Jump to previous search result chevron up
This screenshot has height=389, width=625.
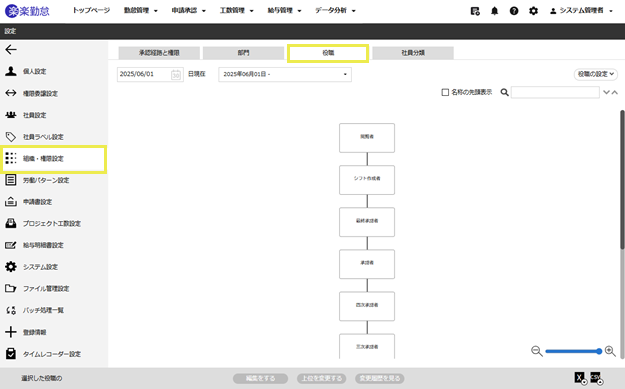point(615,92)
